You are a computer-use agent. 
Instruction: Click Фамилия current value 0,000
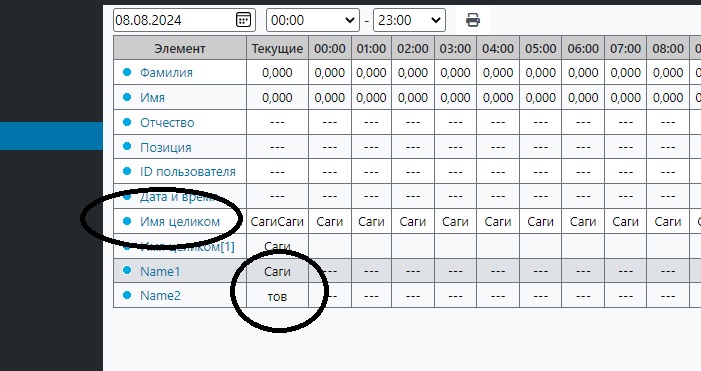coord(277,72)
